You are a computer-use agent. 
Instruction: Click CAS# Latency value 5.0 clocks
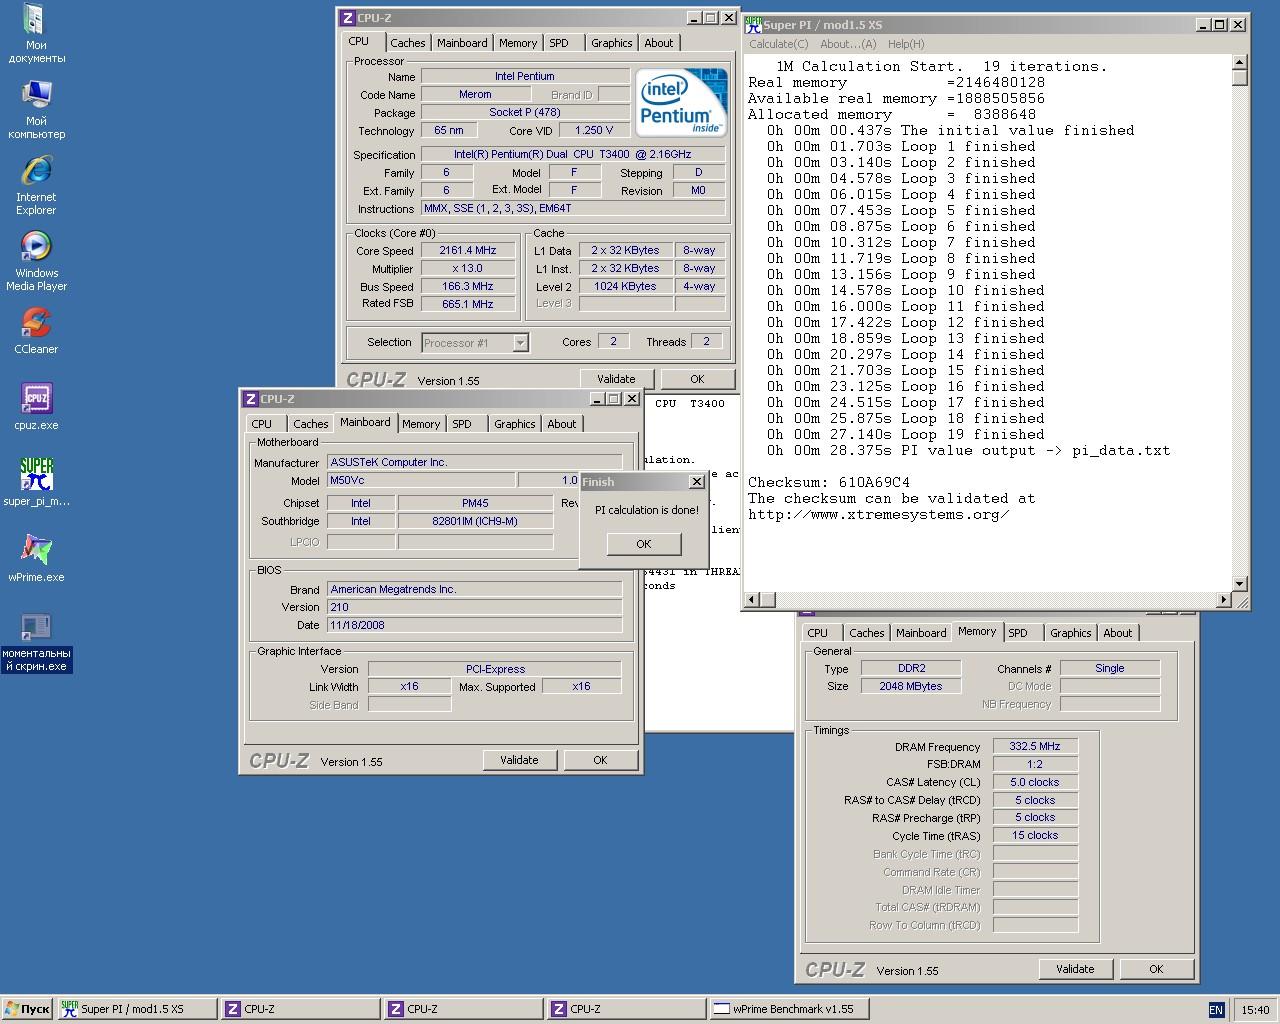(x=1035, y=782)
